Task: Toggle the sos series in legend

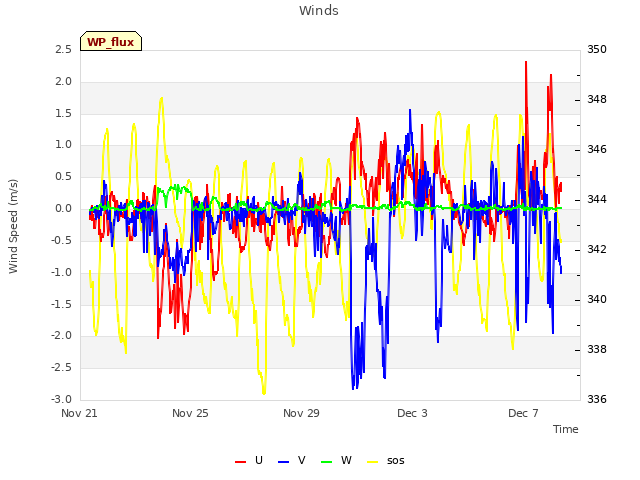Action: (386, 460)
